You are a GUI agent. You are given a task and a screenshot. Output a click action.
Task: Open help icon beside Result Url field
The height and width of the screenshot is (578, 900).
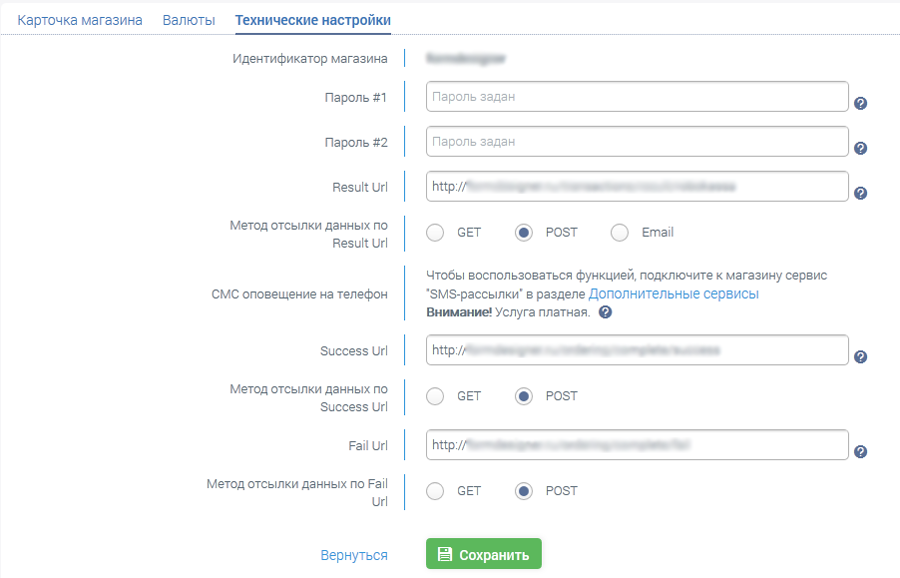pyautogui.click(x=860, y=193)
